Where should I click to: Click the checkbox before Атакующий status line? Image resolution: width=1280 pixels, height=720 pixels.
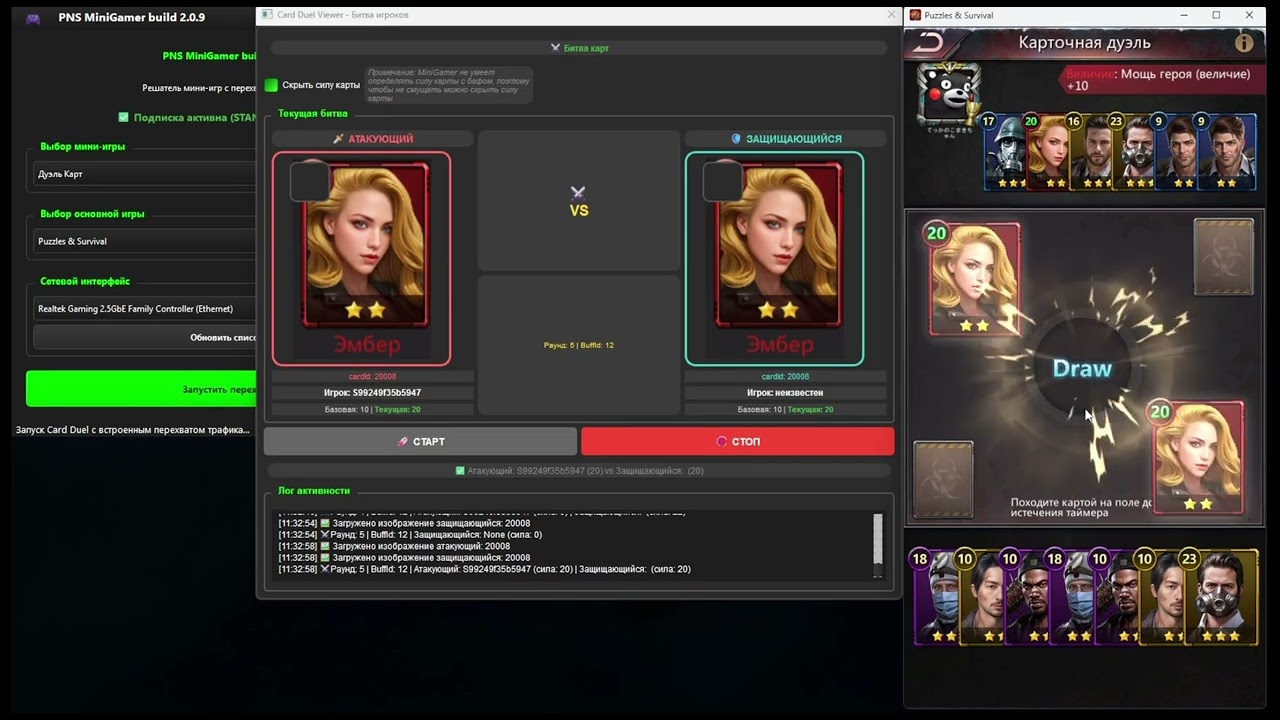coord(460,470)
